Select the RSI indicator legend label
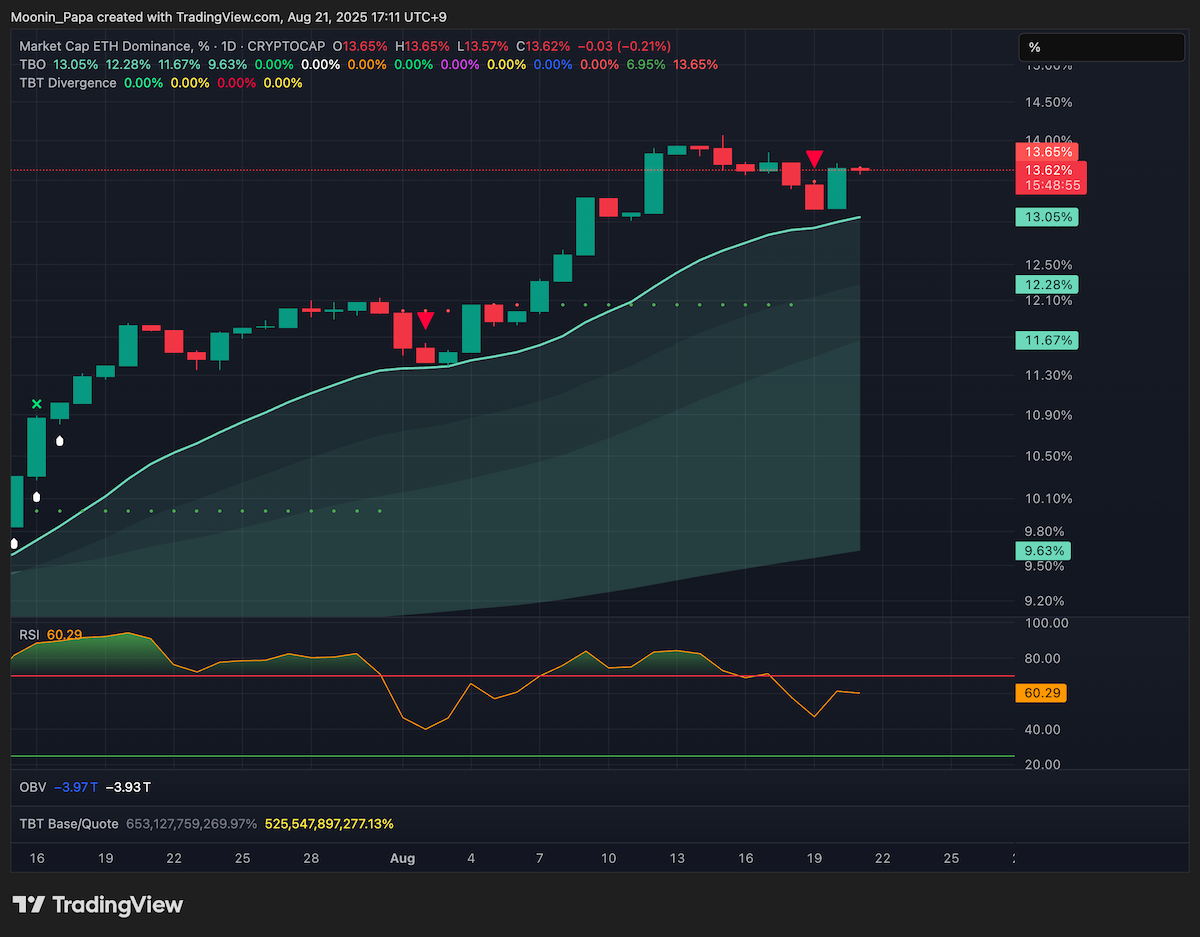1200x937 pixels. (30, 635)
